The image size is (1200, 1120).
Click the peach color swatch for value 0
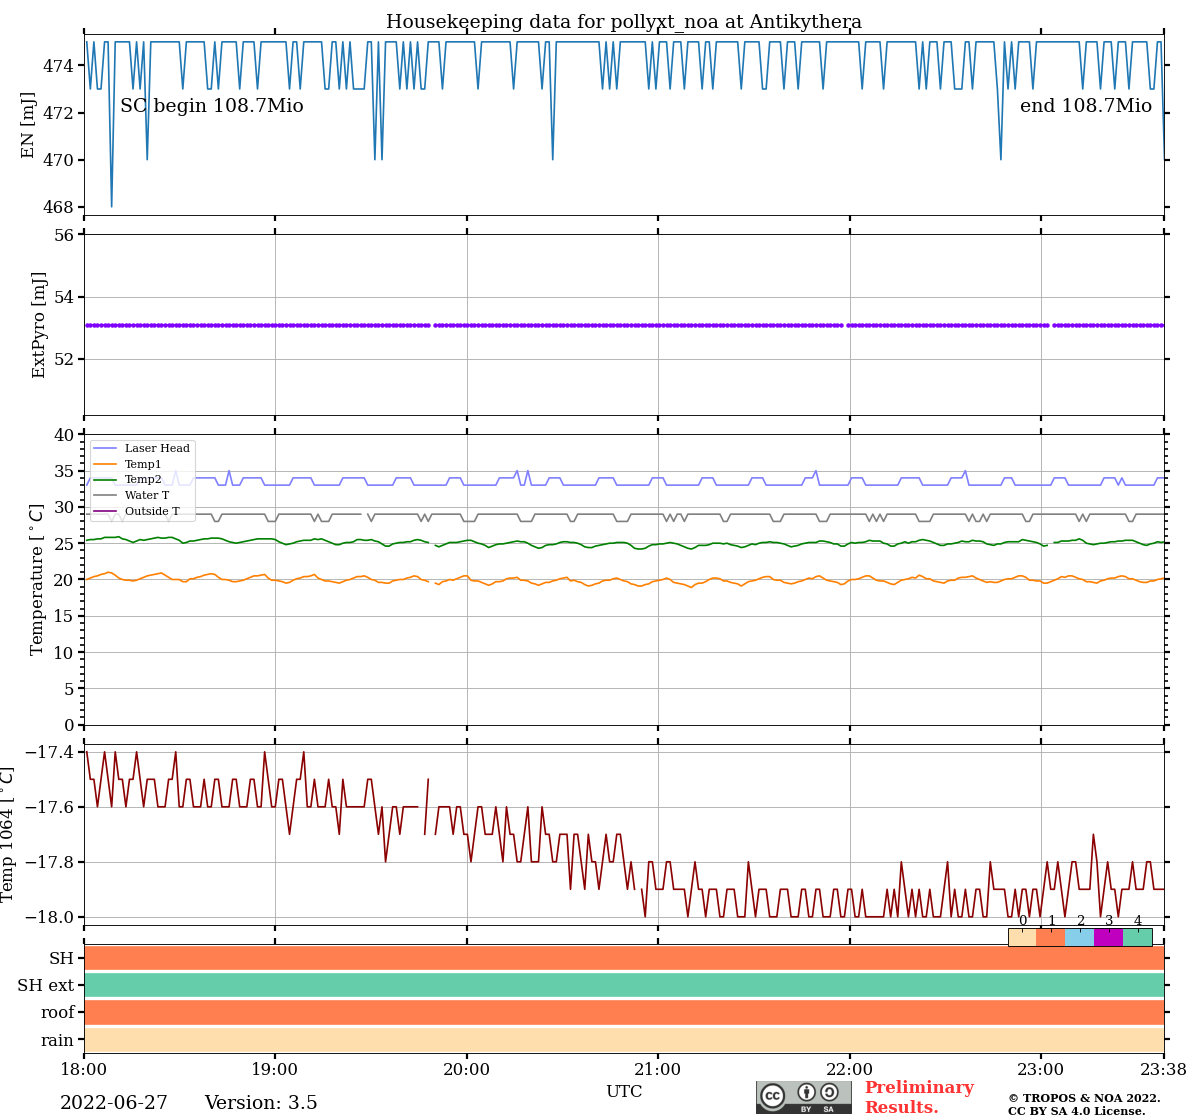point(1022,937)
